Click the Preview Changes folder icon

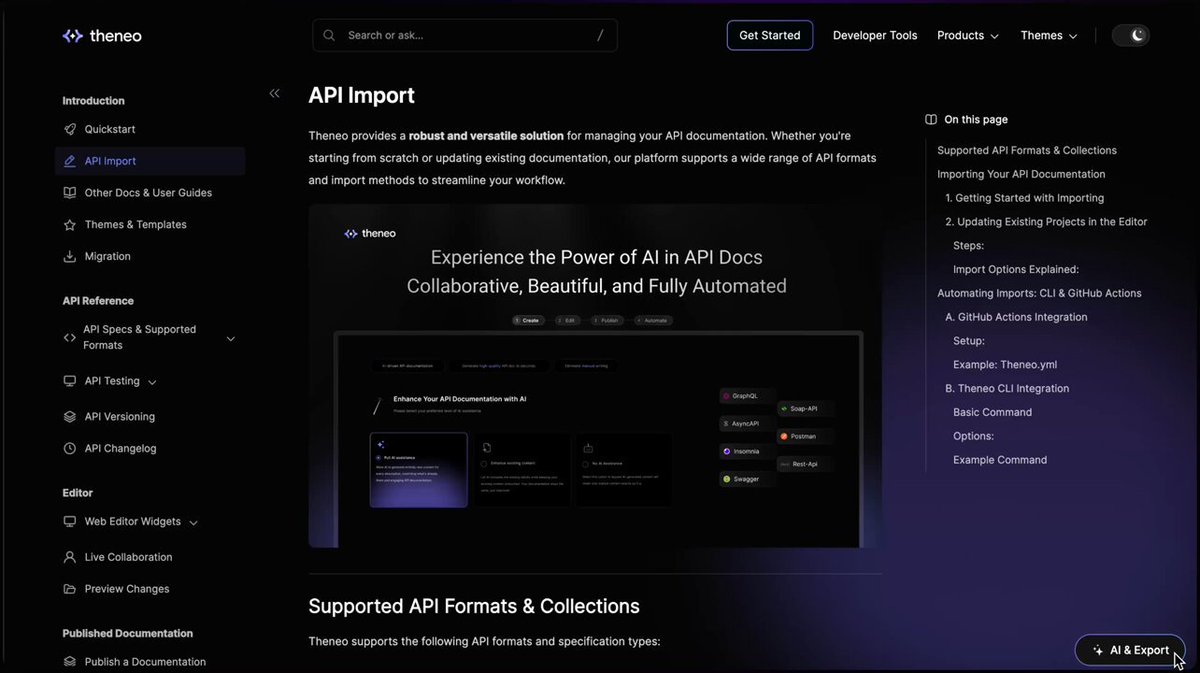tap(70, 589)
